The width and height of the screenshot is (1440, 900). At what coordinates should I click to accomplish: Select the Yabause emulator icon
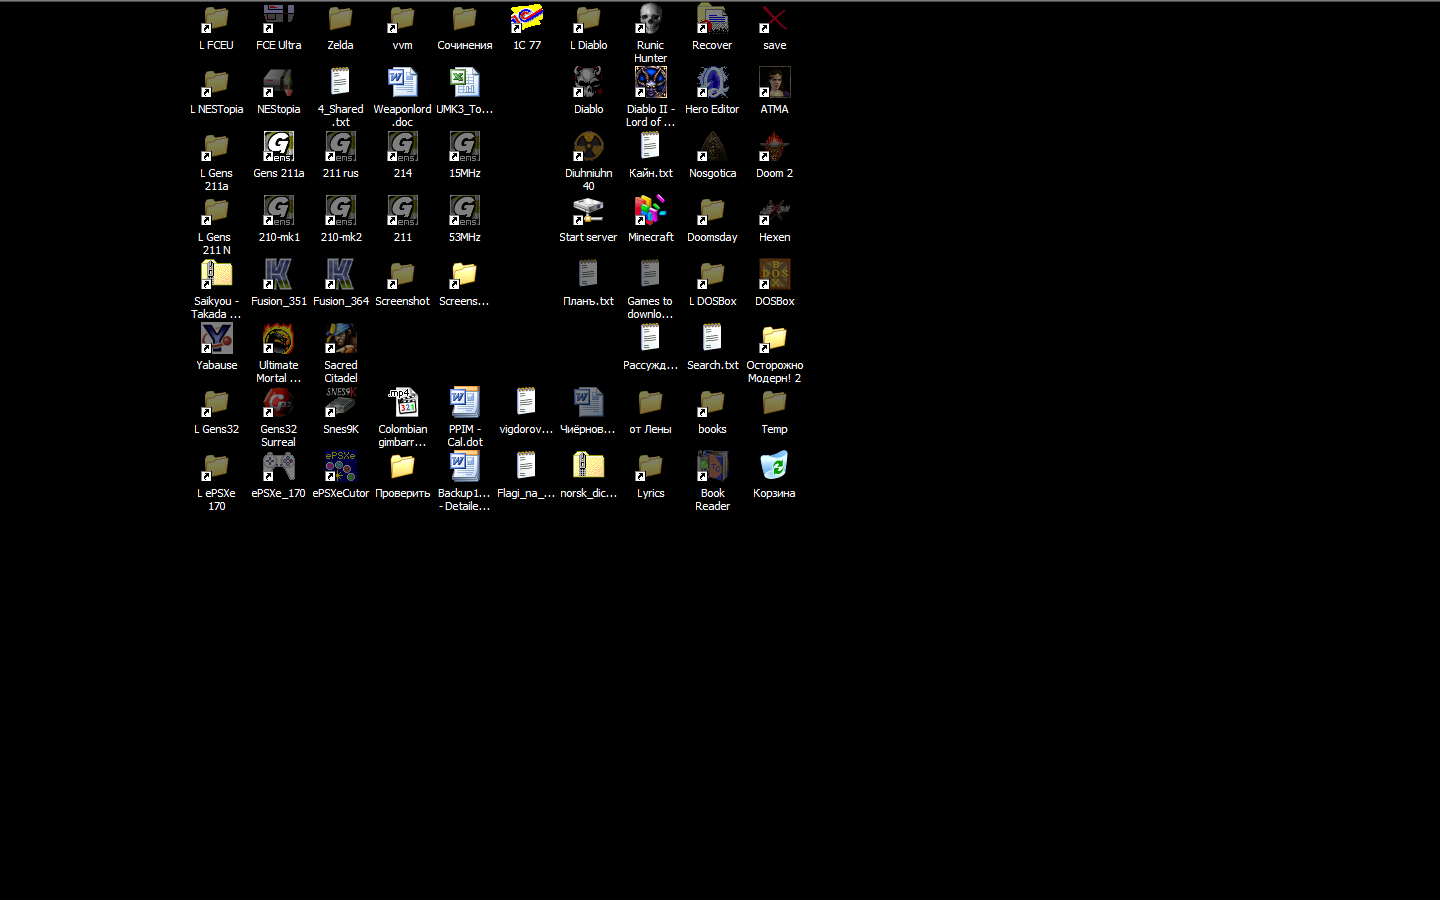[216, 340]
